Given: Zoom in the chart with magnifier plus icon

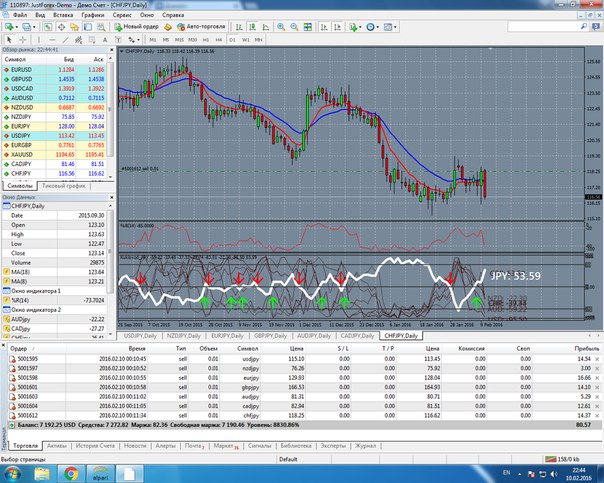Looking at the screenshot, I should tap(281, 27).
